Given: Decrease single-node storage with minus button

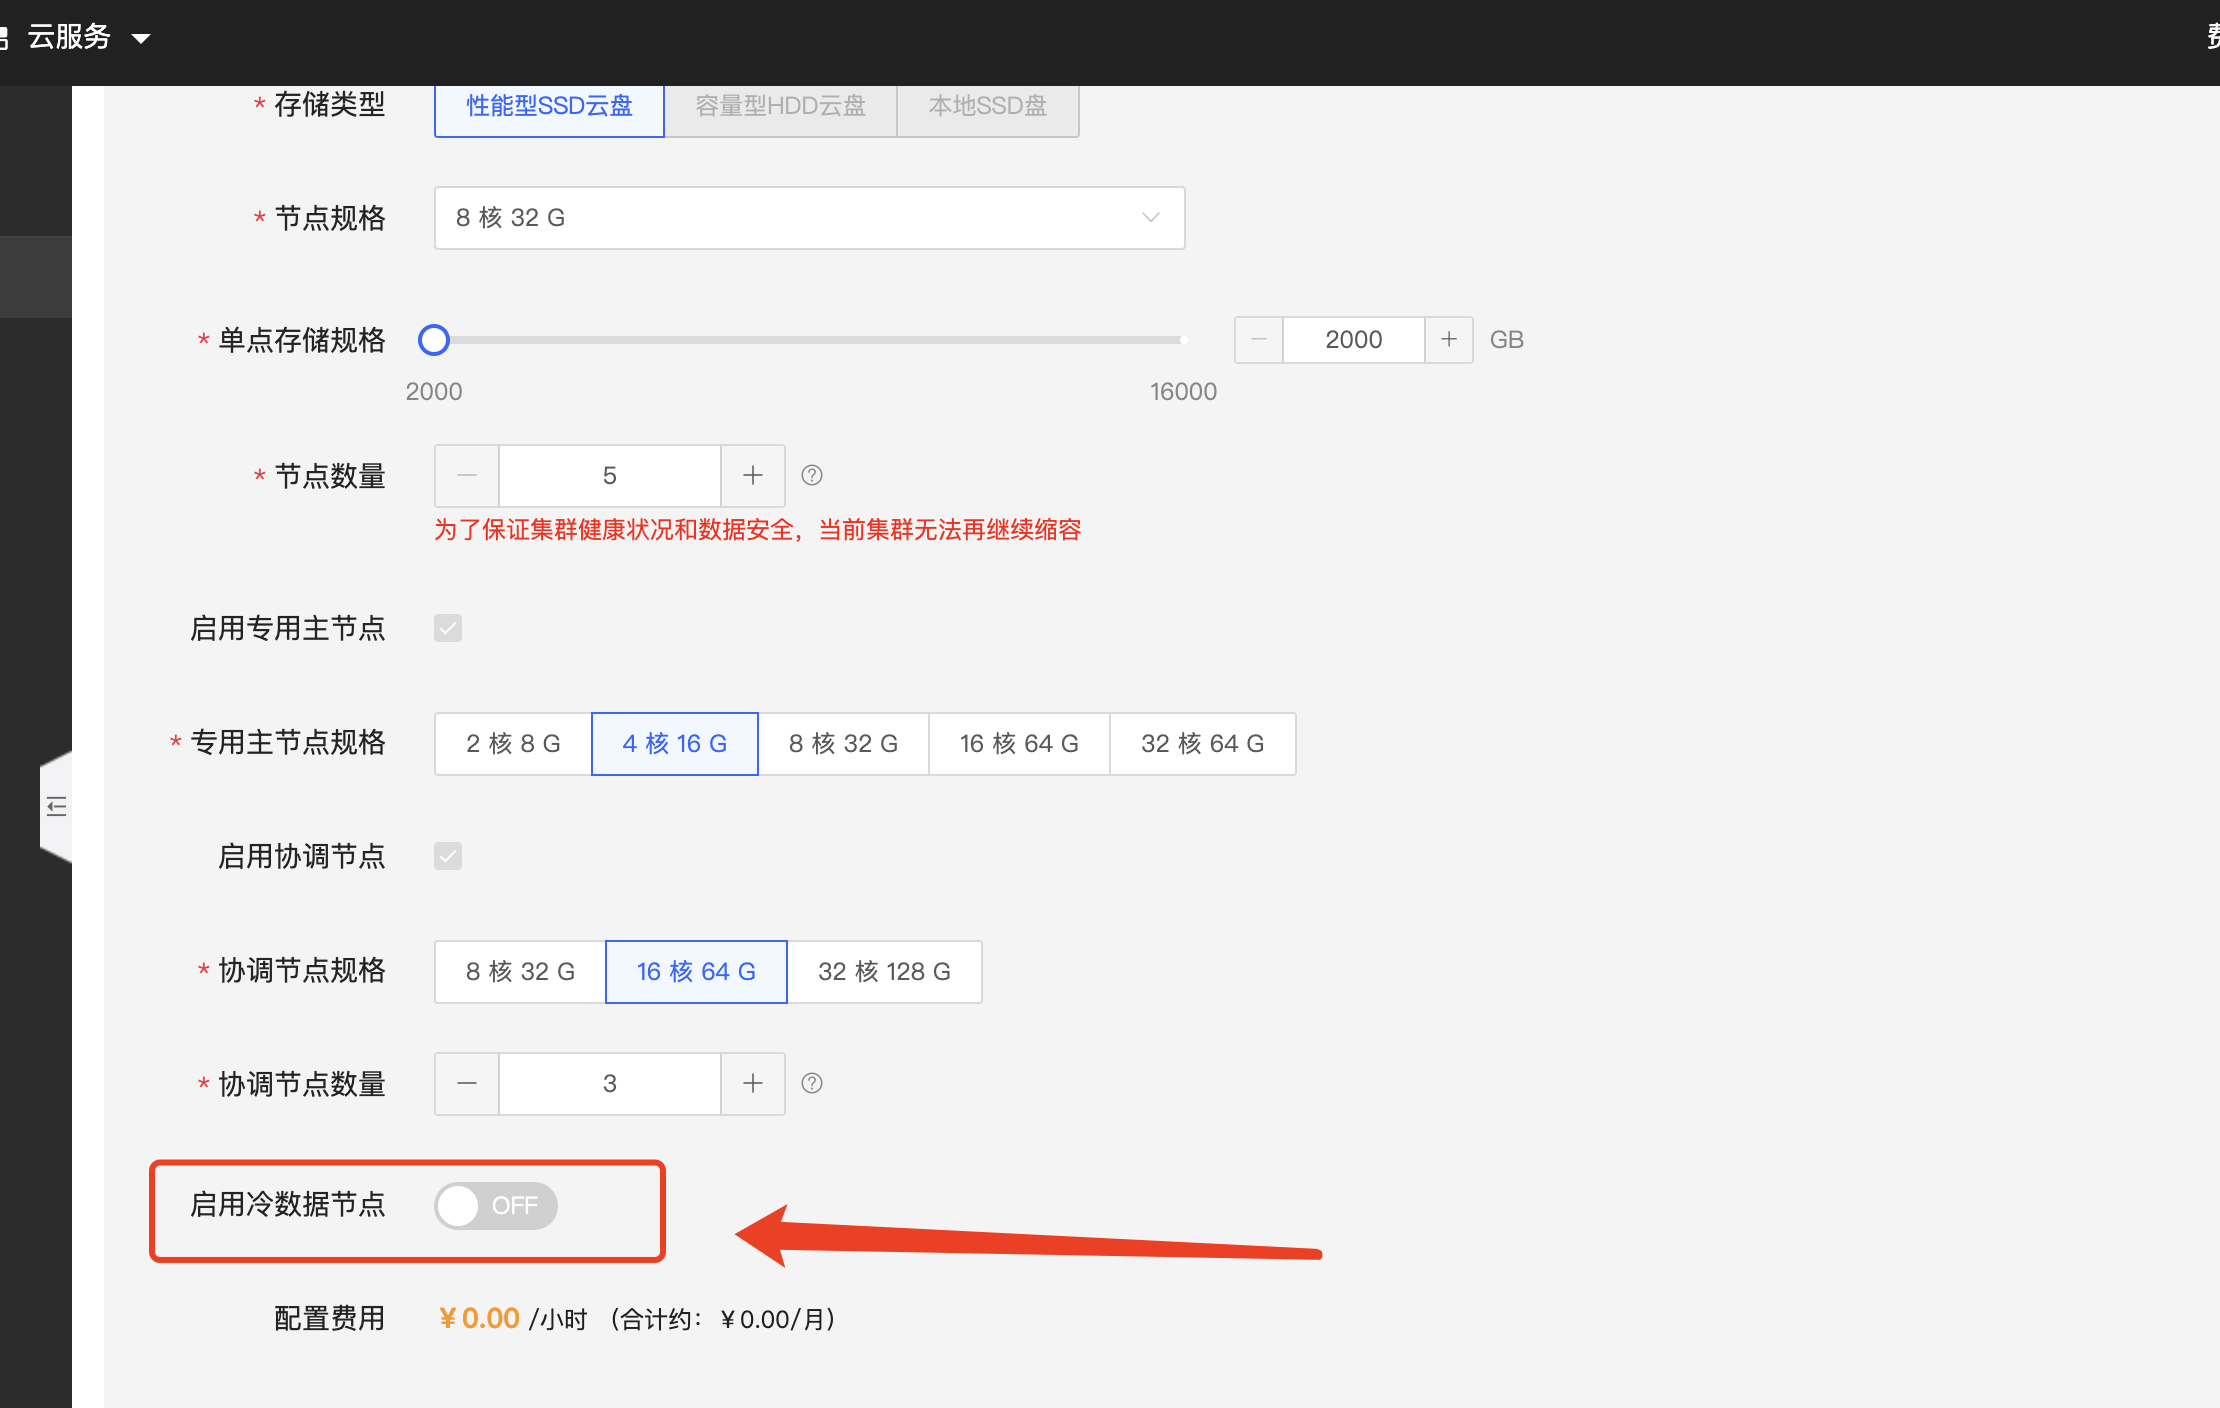Looking at the screenshot, I should tap(1259, 340).
